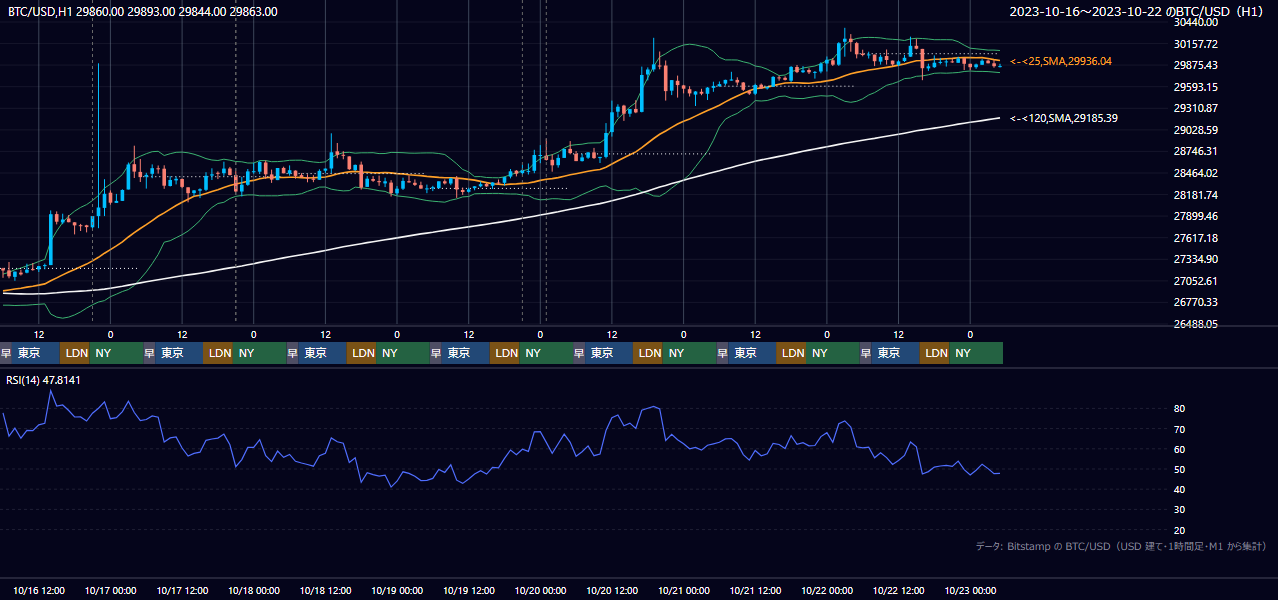The height and width of the screenshot is (600, 1278).
Task: Click the 10/18 12:00 date label
Action: 326,590
